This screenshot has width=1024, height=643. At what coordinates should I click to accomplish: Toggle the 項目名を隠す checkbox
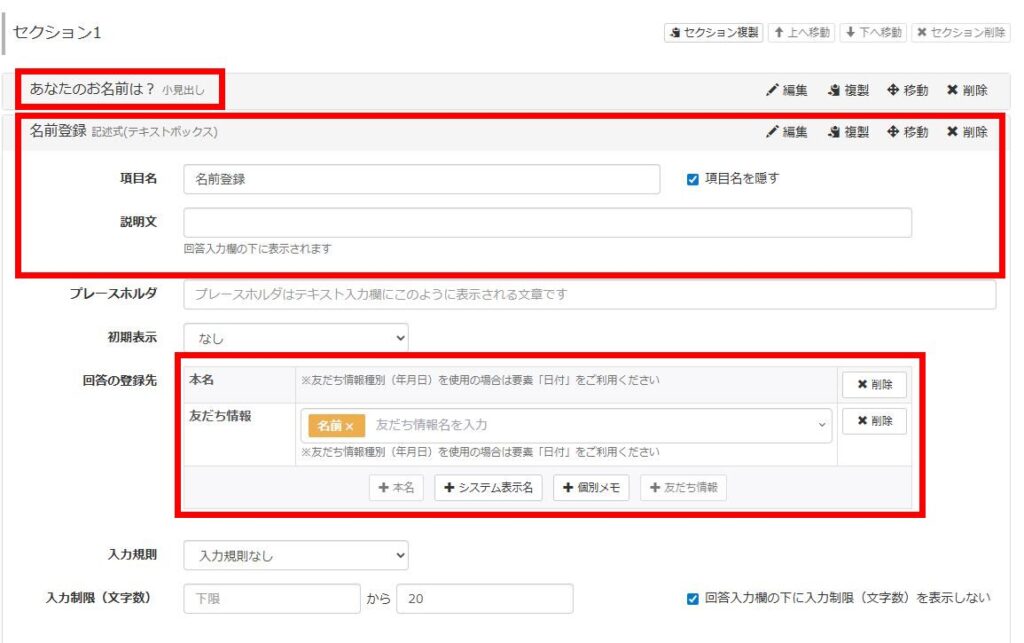click(x=693, y=179)
